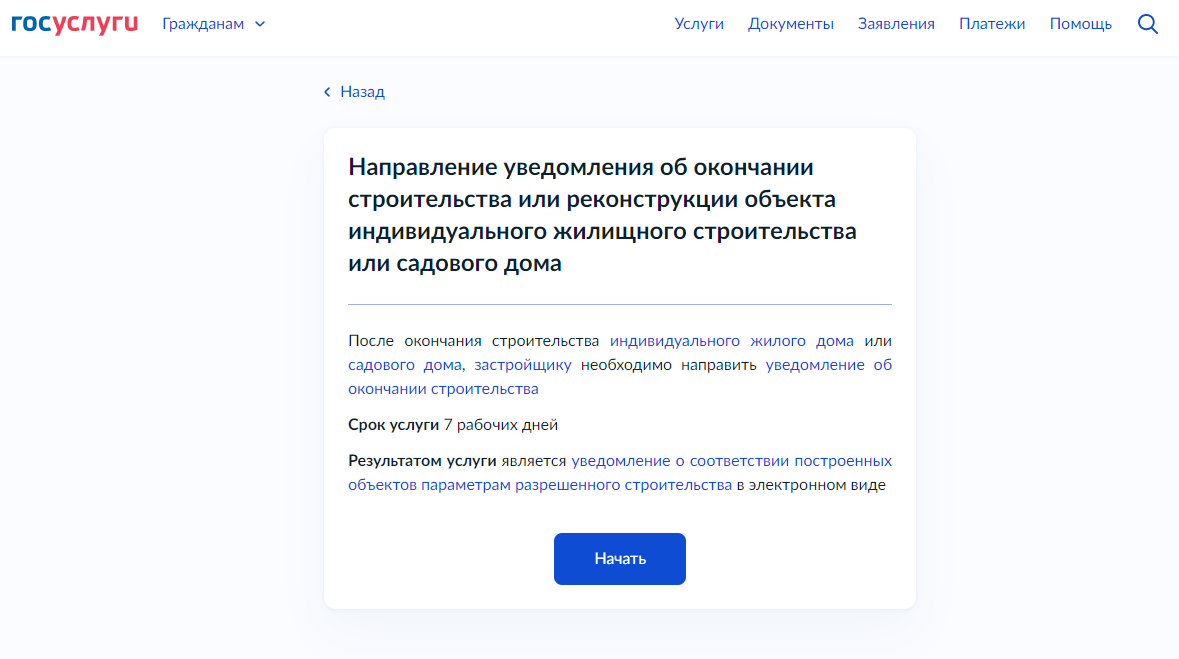Open the садового дома link
This screenshot has width=1179, height=659.
click(405, 365)
